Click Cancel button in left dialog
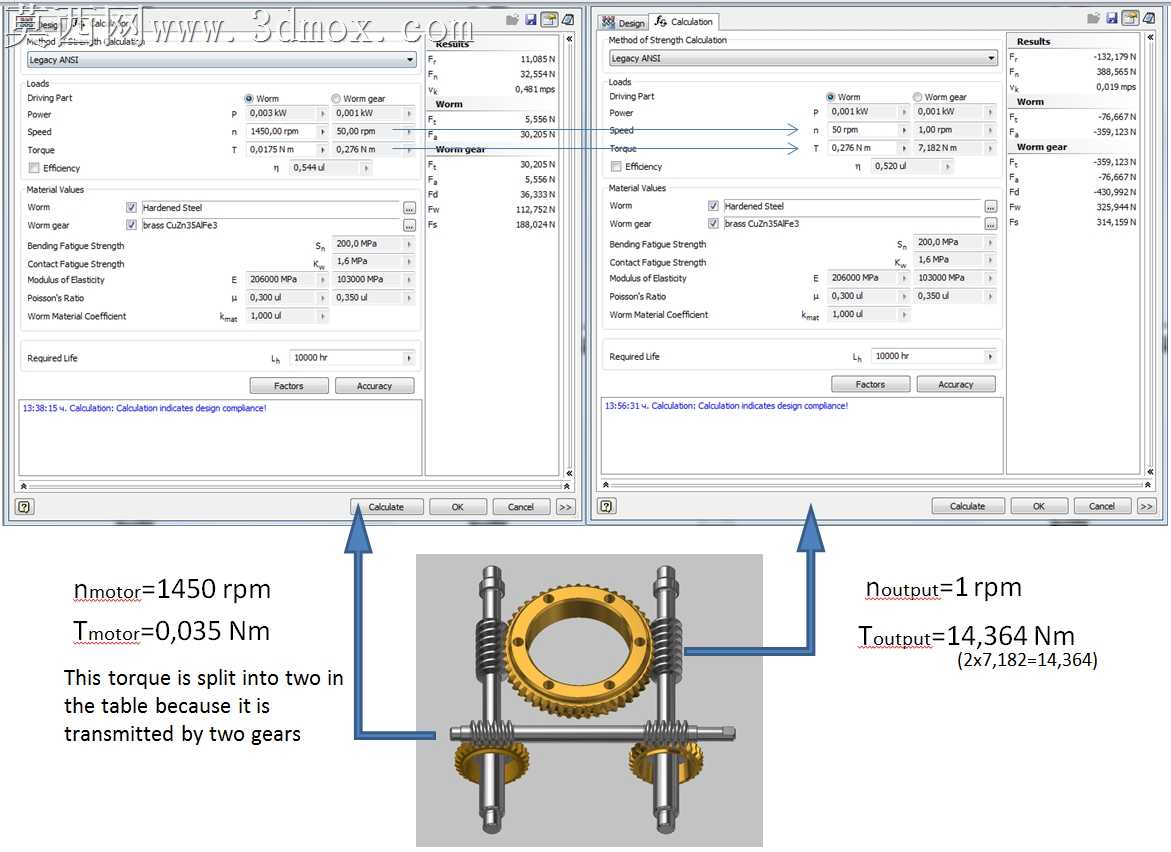This screenshot has width=1171, height=852. [521, 507]
